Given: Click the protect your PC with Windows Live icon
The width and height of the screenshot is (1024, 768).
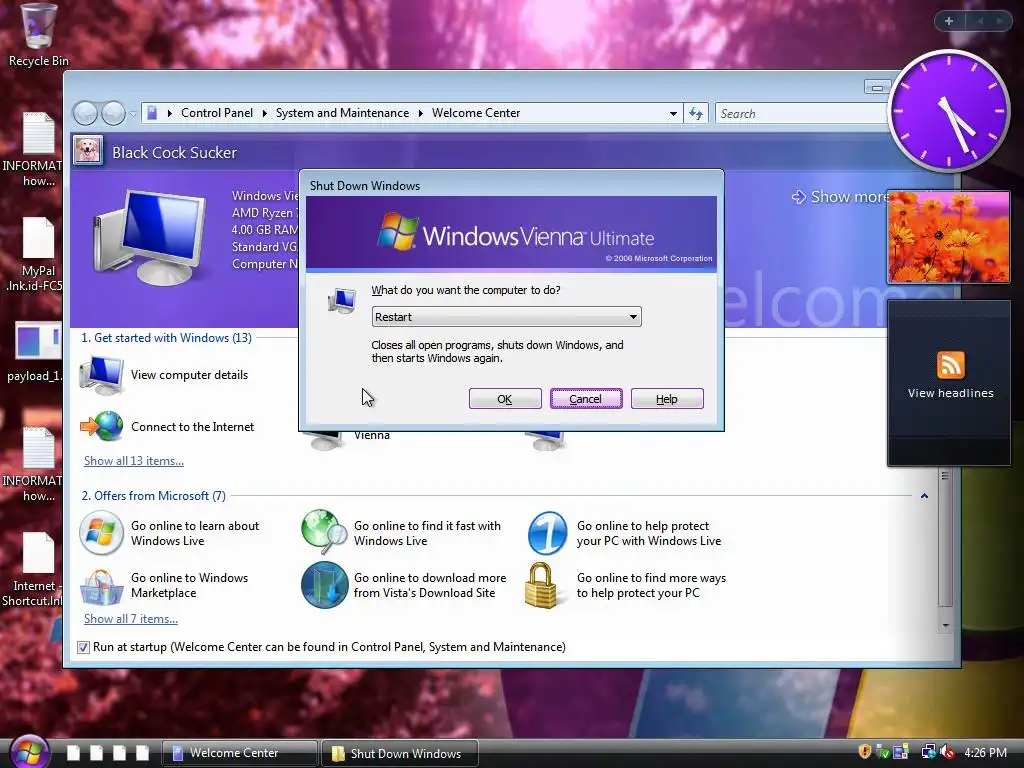Looking at the screenshot, I should 547,533.
